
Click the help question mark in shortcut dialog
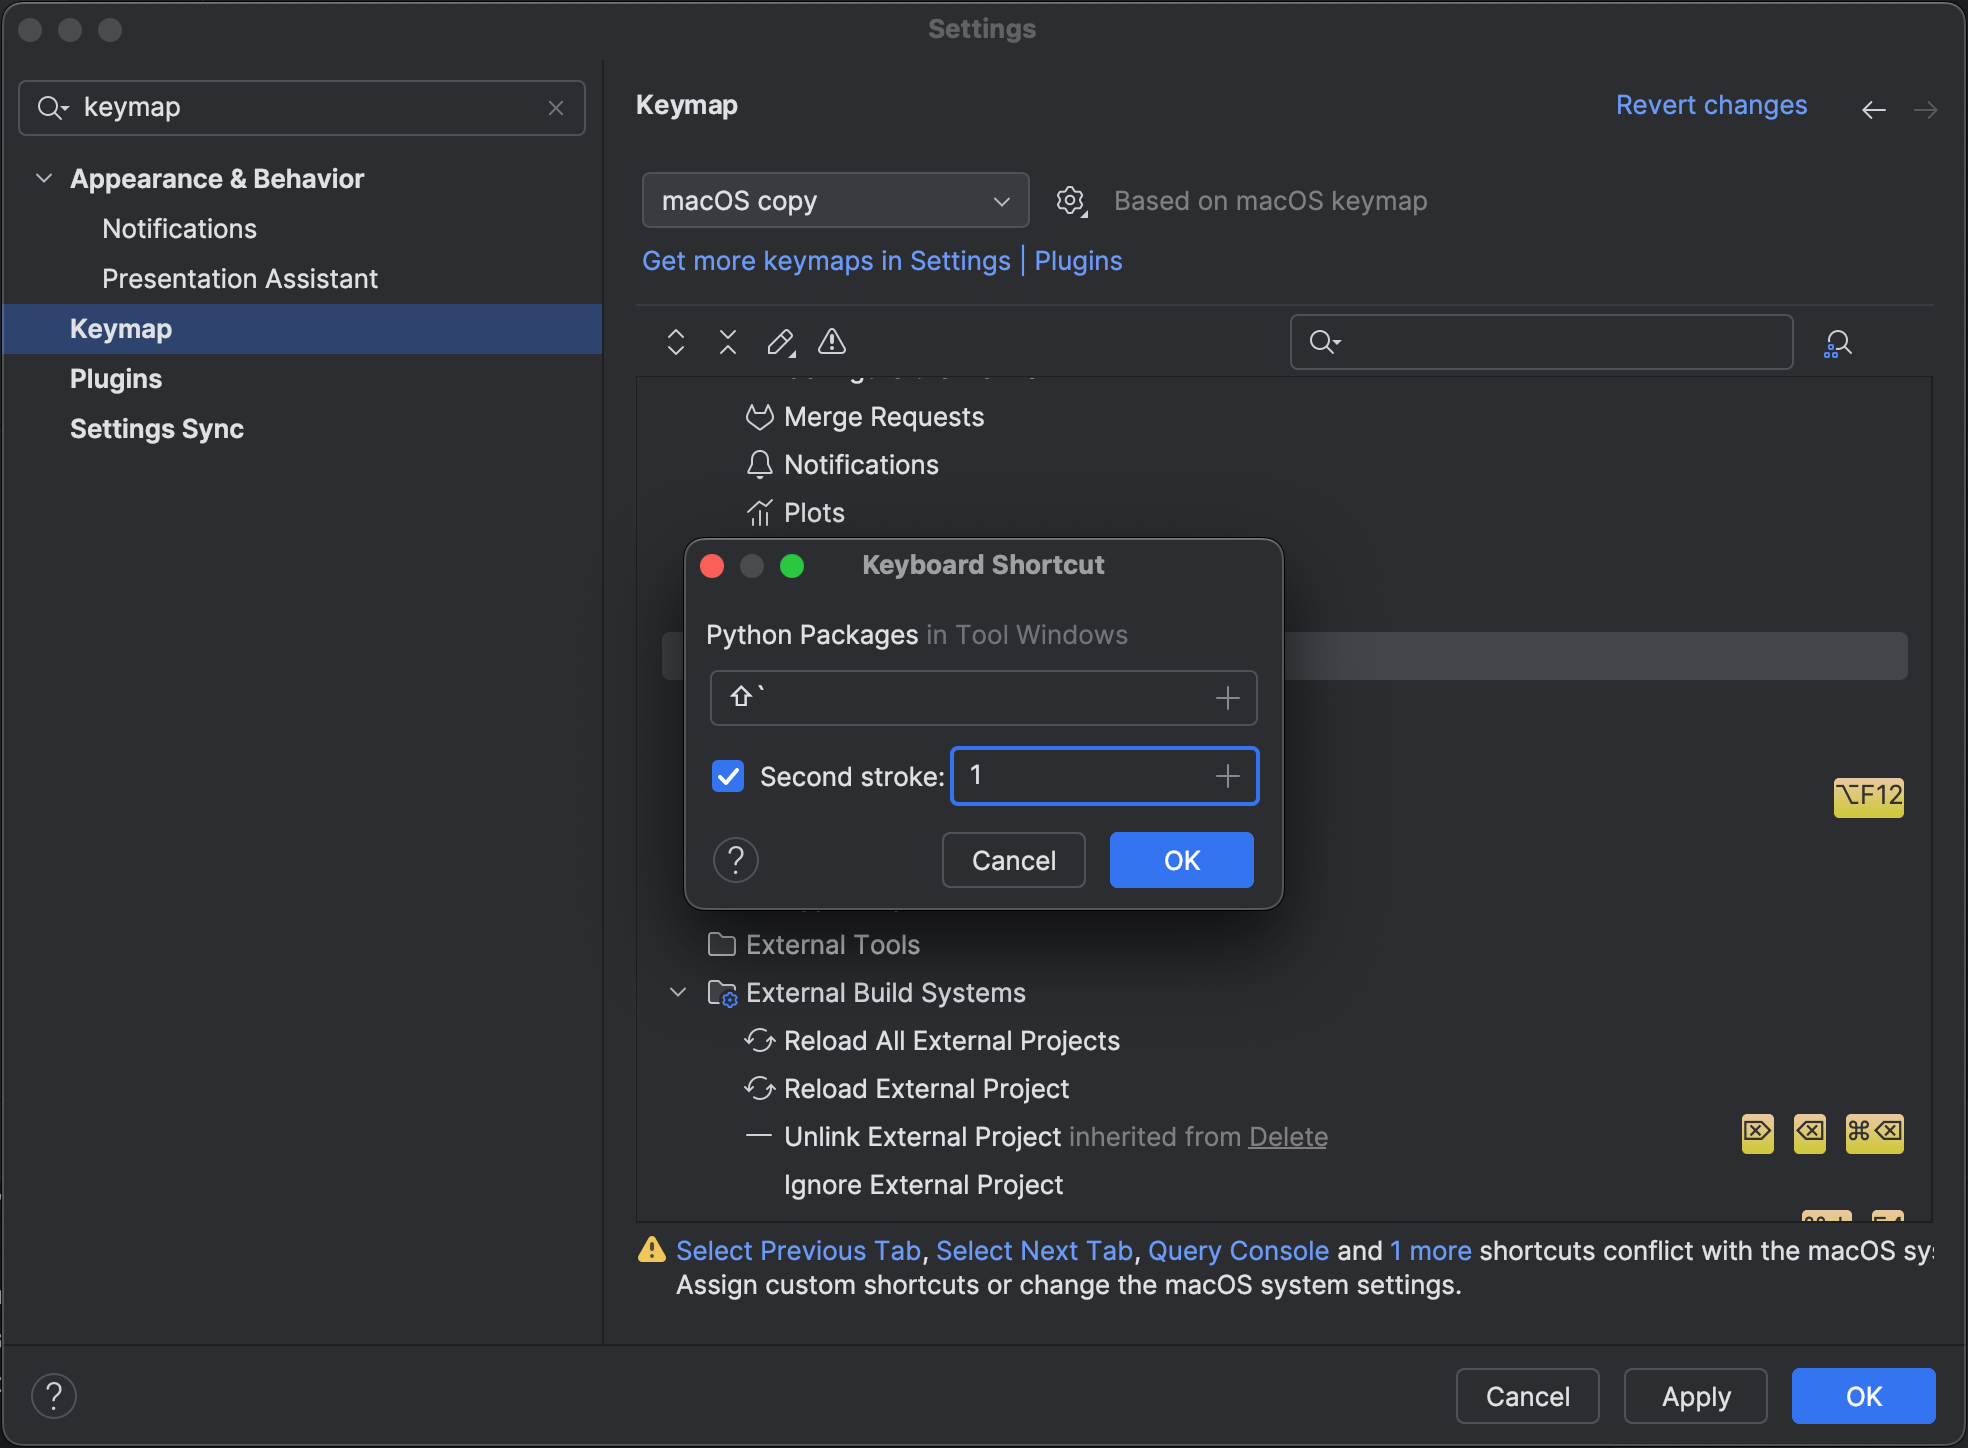pyautogui.click(x=736, y=859)
